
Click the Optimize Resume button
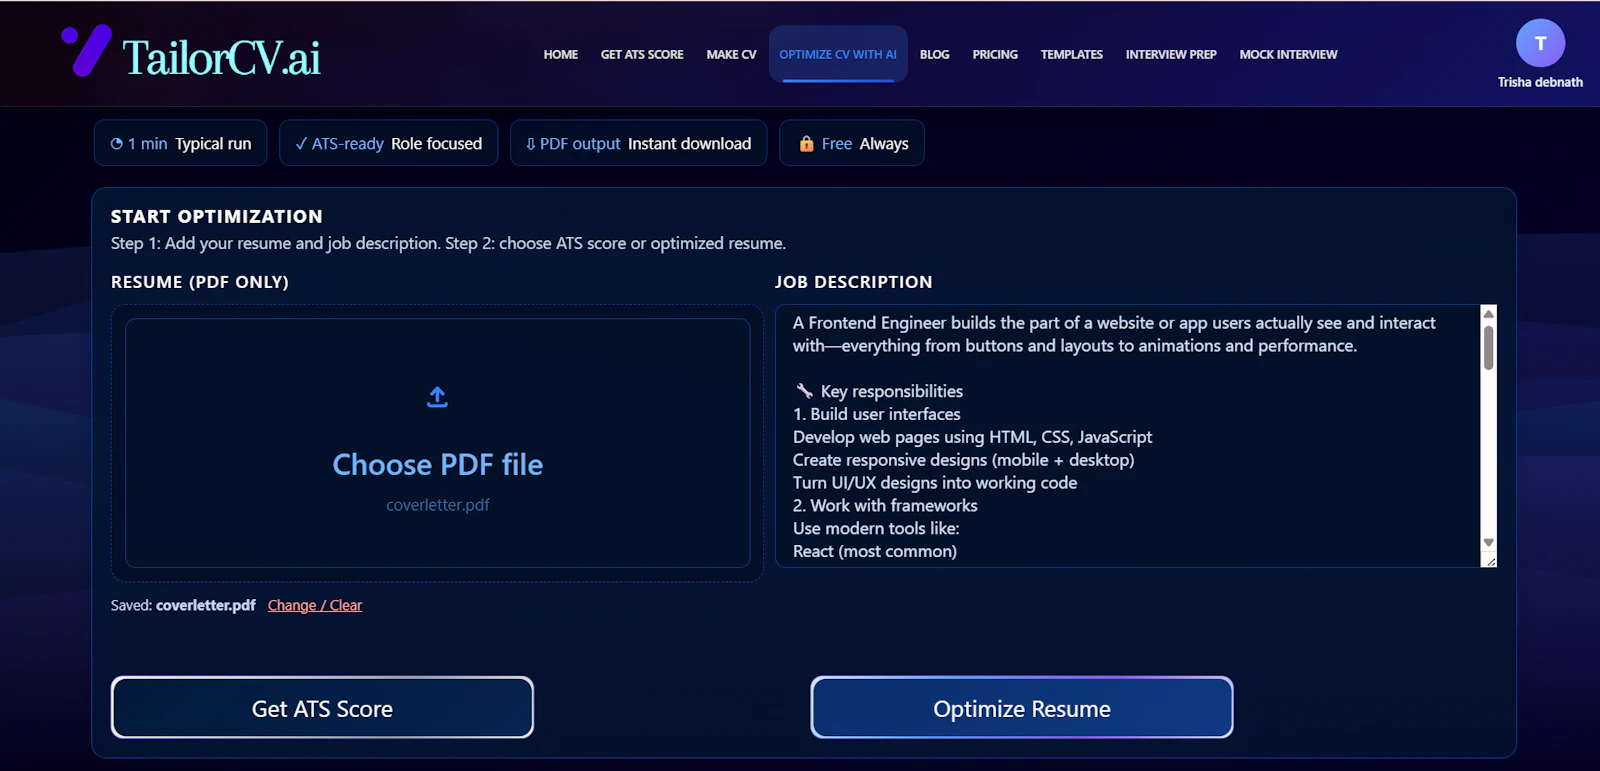[x=1021, y=708]
